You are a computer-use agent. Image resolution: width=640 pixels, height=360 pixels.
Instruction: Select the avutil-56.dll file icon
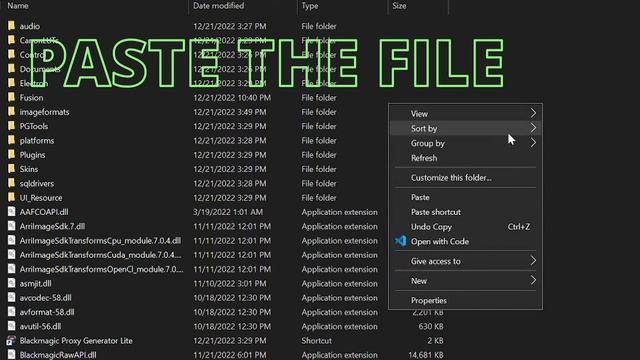[11, 326]
